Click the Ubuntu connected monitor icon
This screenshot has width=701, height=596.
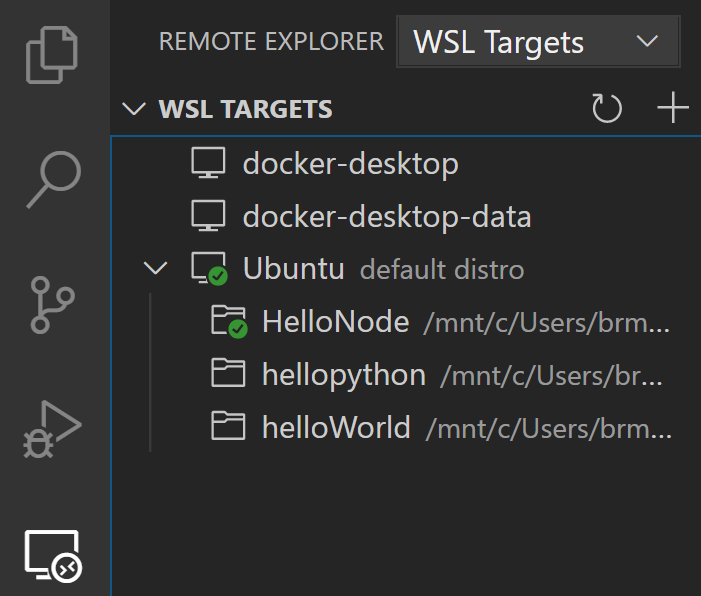(209, 269)
